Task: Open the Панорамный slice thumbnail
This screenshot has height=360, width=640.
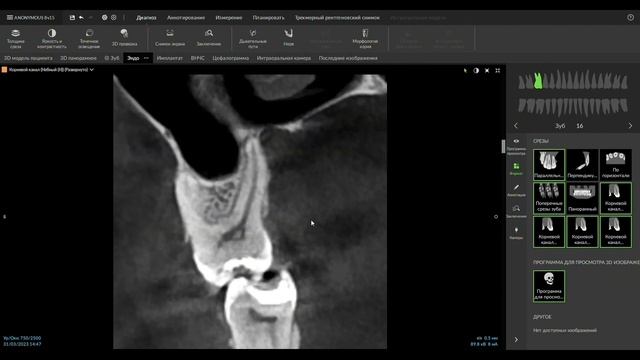Action: click(x=582, y=198)
